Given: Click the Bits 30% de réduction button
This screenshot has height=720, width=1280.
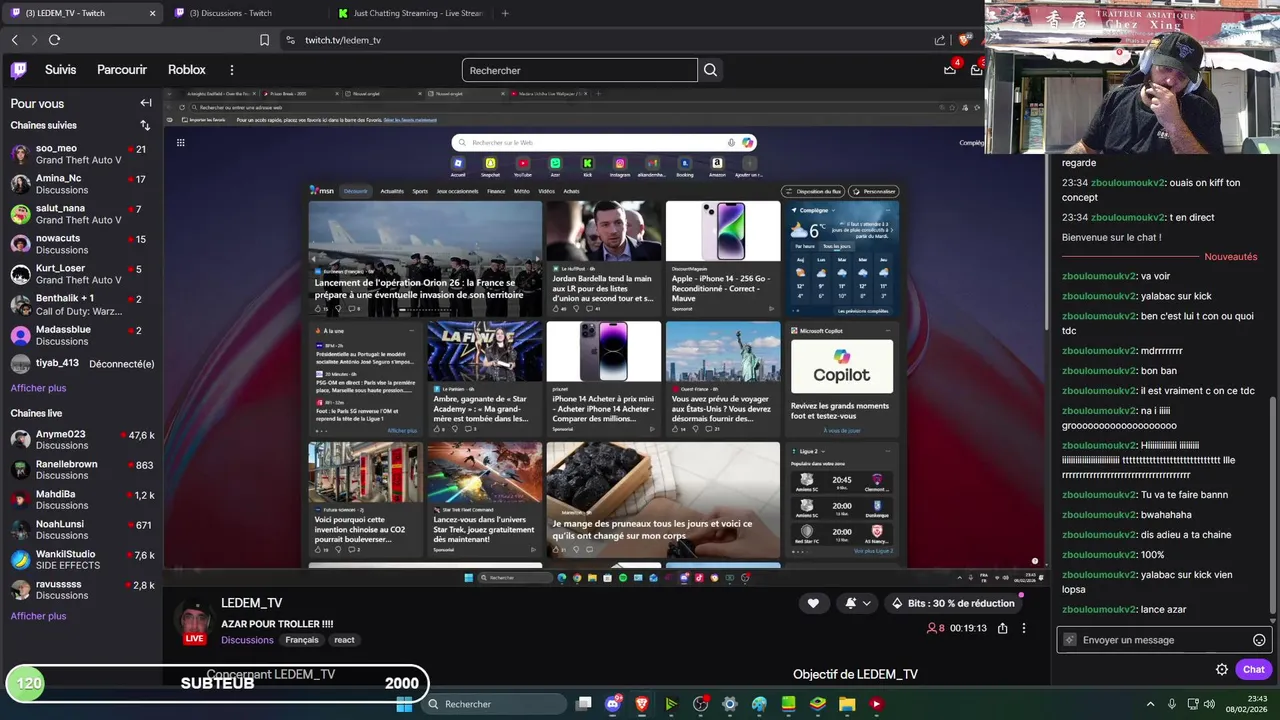Looking at the screenshot, I should pos(954,603).
